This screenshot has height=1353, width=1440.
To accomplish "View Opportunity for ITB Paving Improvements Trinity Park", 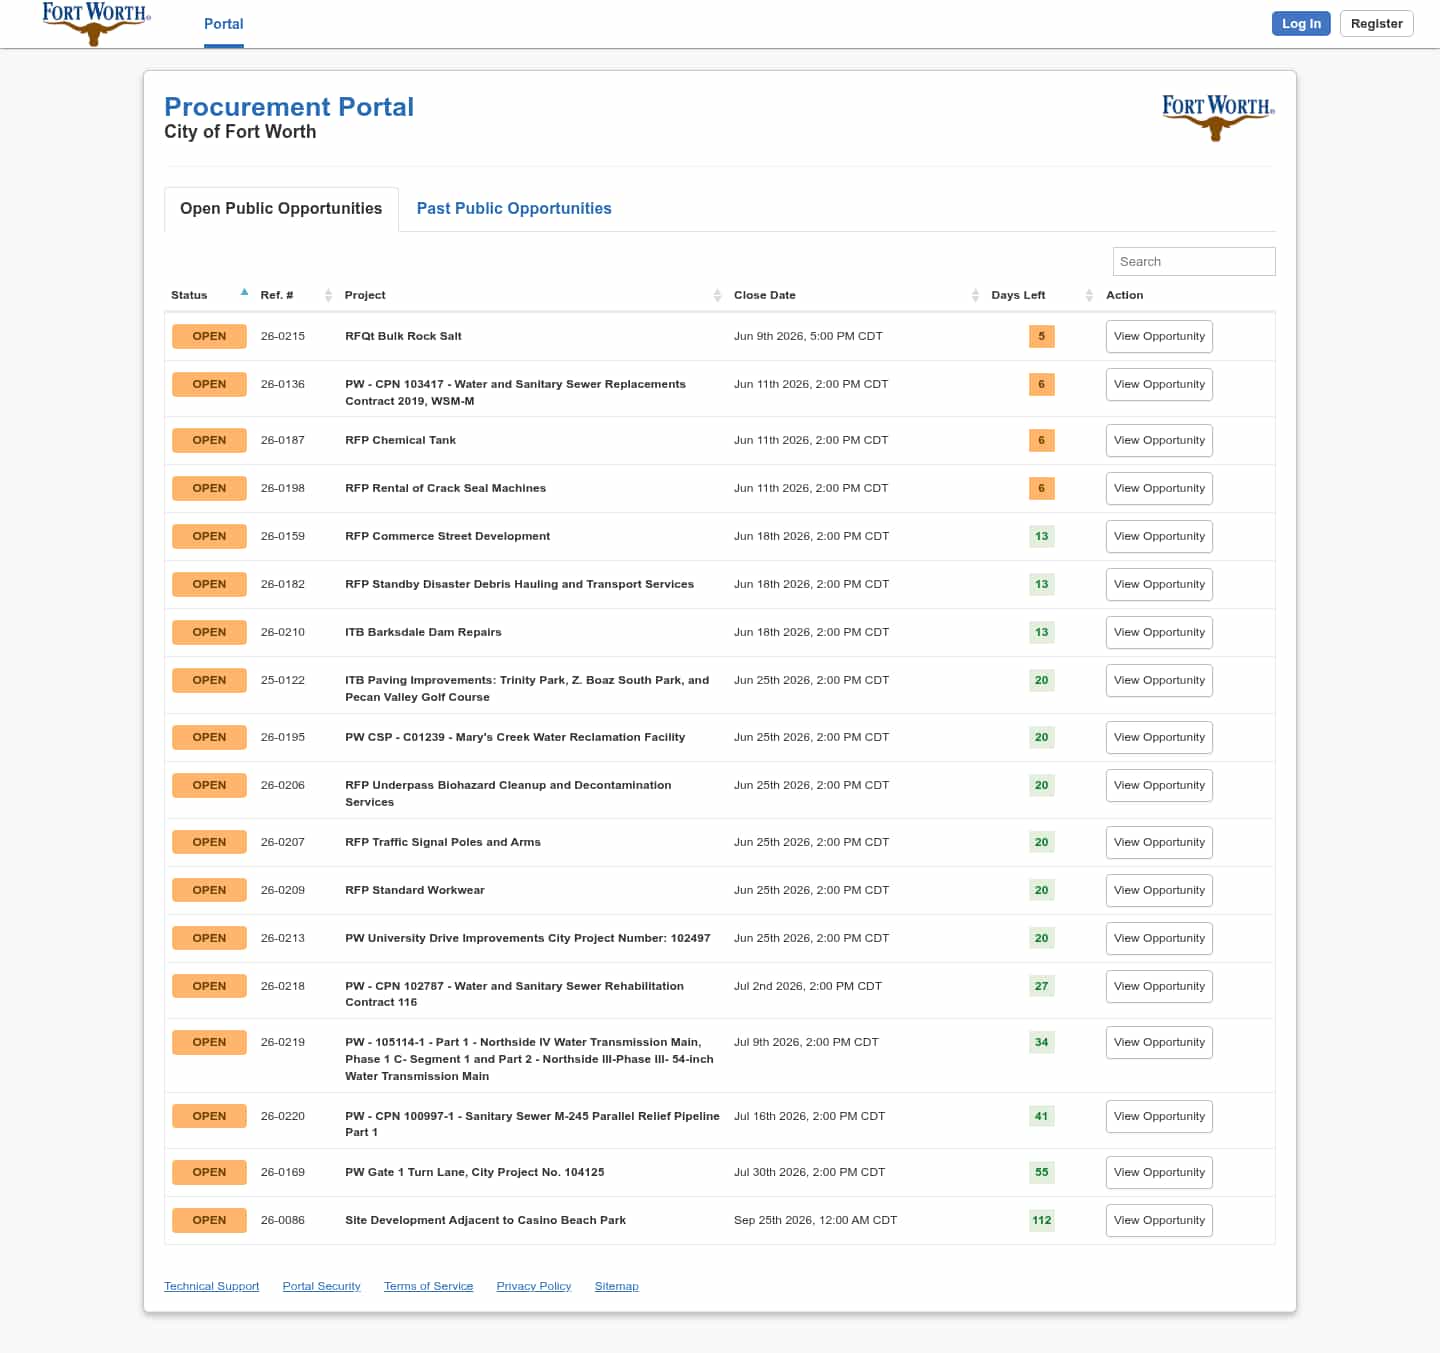I will click(x=1159, y=680).
